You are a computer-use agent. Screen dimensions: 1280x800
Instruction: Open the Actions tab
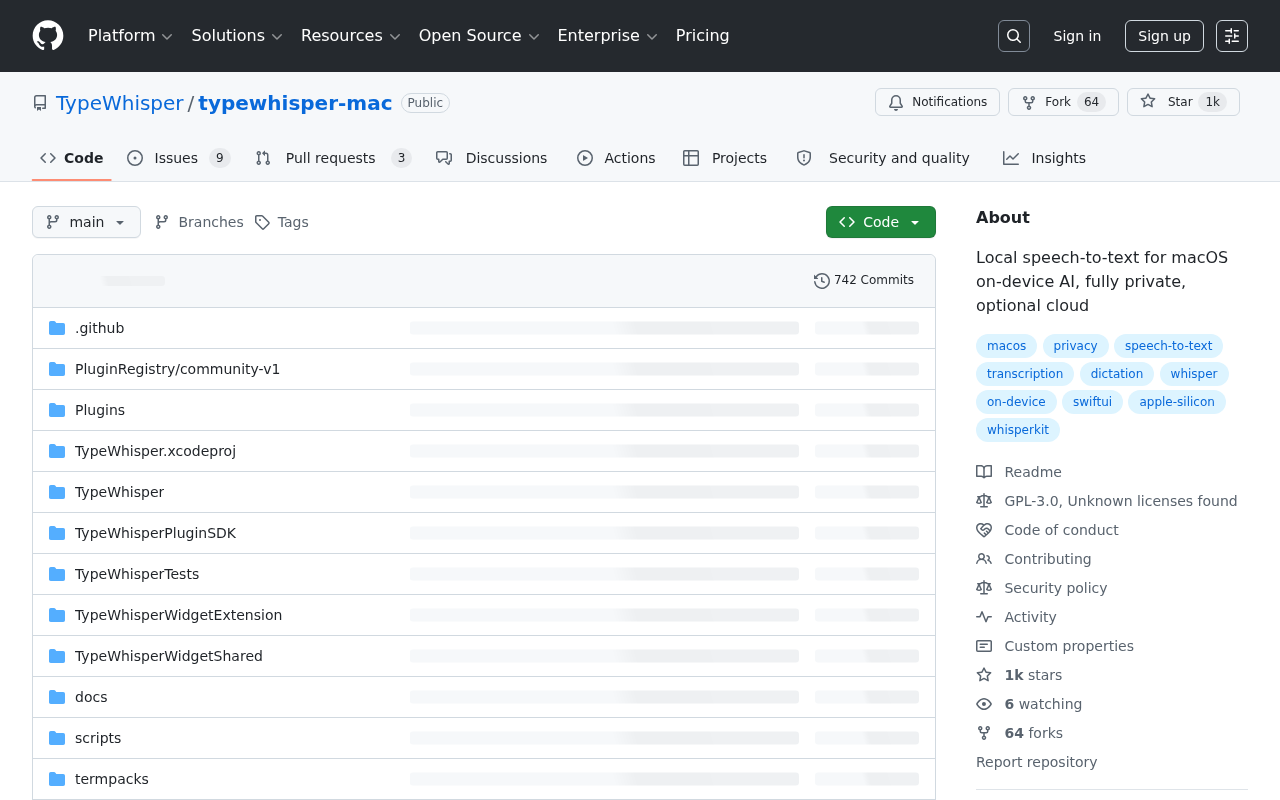[x=616, y=158]
